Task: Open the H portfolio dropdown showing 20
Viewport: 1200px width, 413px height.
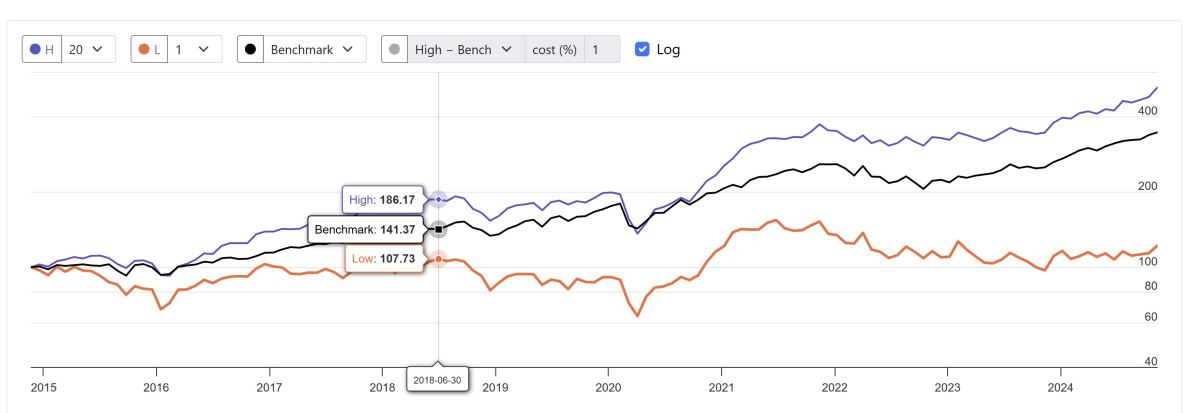Action: (89, 49)
